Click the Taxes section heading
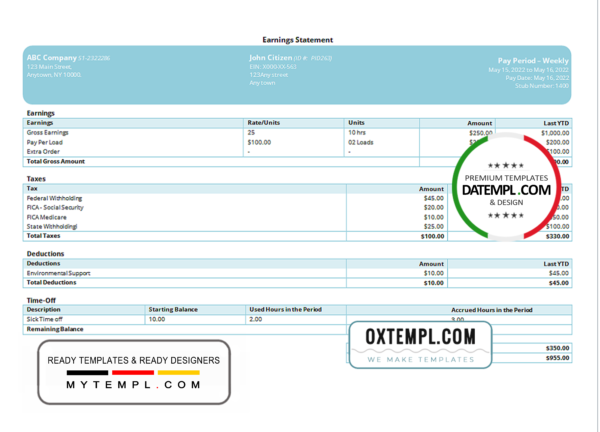The height and width of the screenshot is (432, 600). (x=36, y=179)
